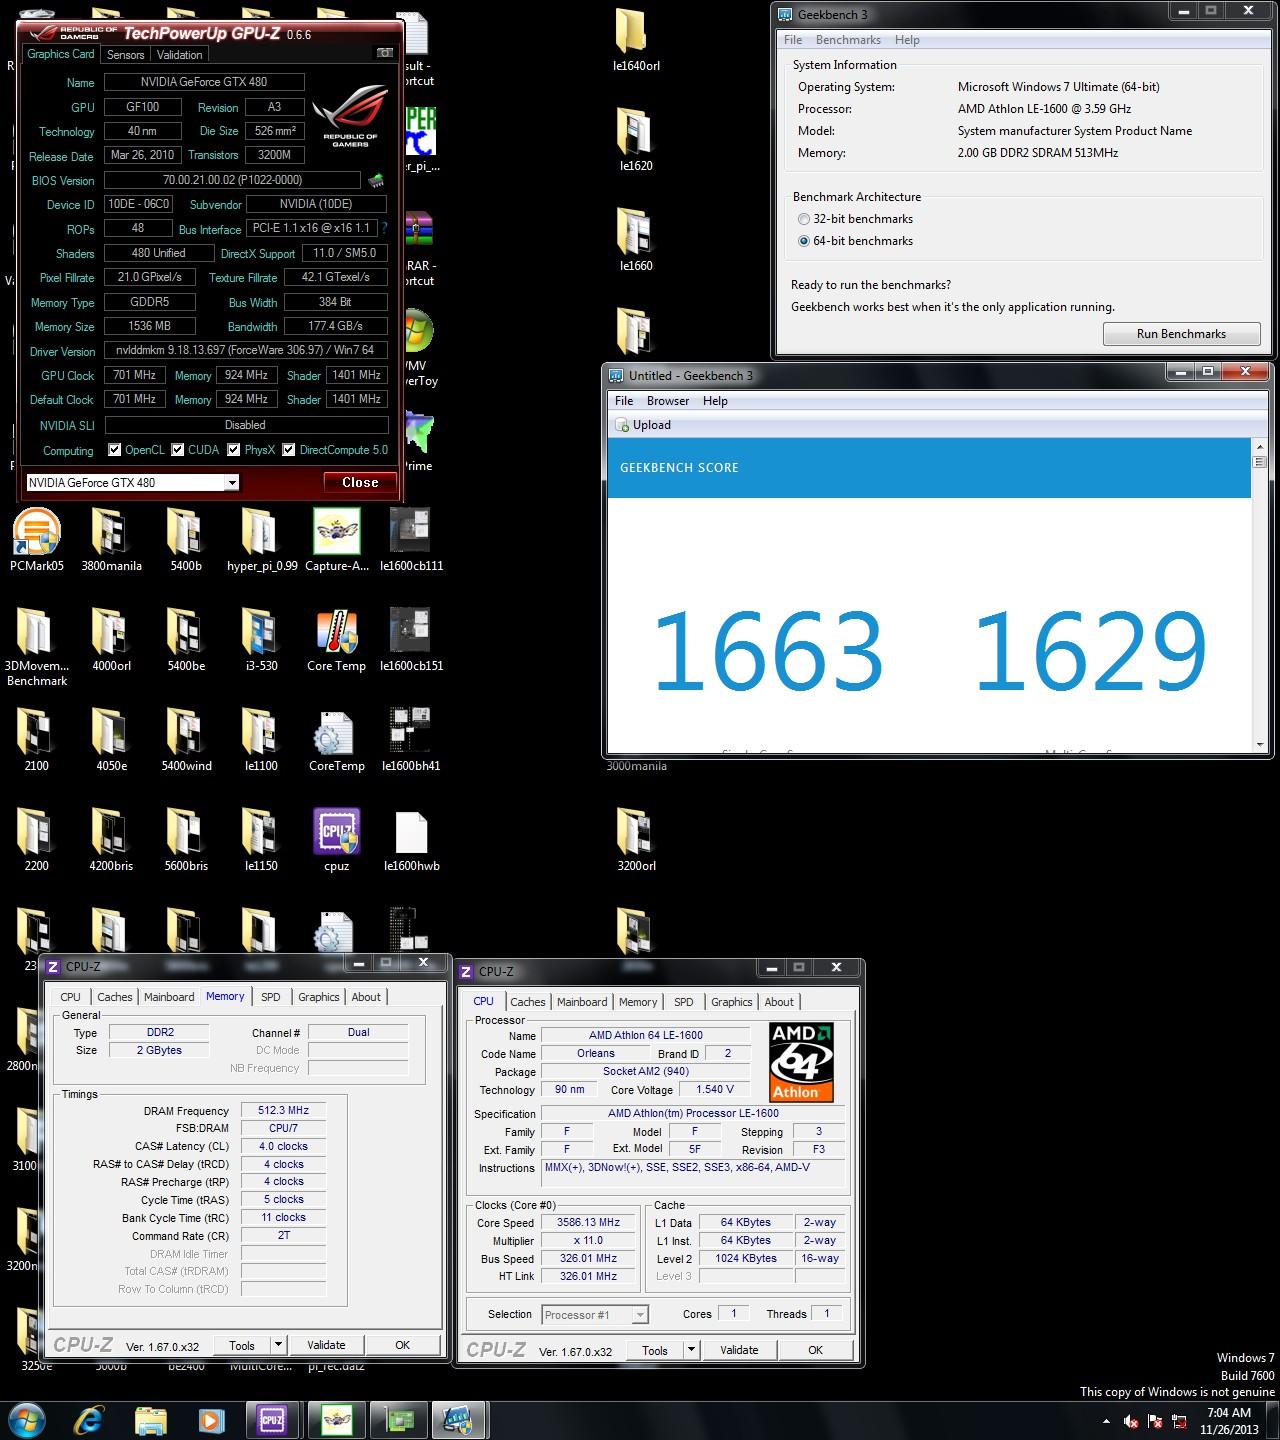Launch the cpuz desktop icon
The width and height of the screenshot is (1280, 1440).
tap(337, 840)
